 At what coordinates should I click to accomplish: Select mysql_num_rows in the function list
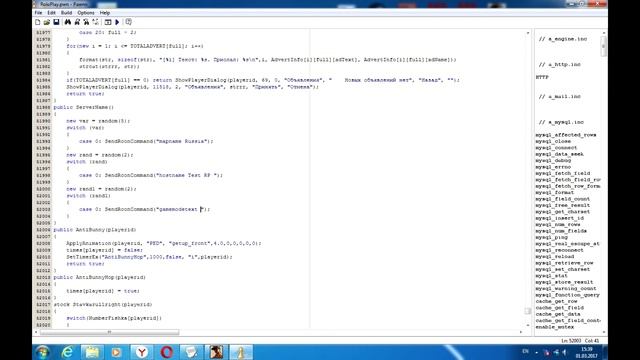558,224
